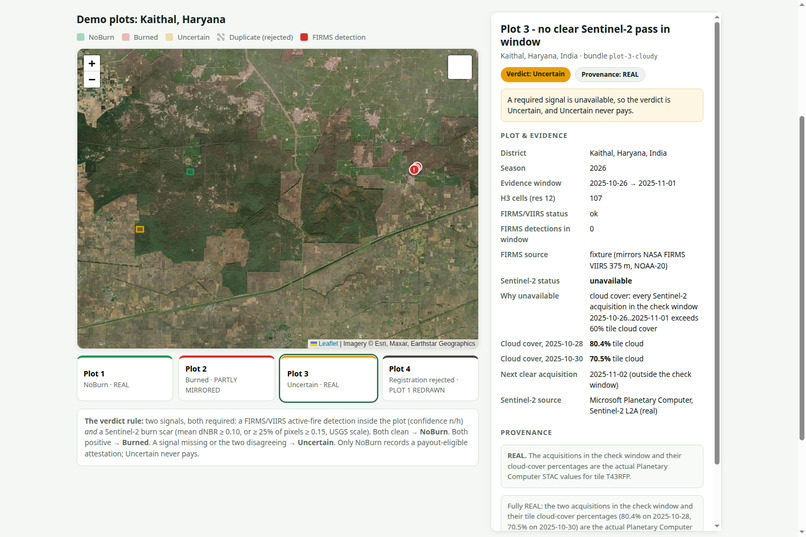Click the detail panel scroll-down arrow
Viewport: 806px width, 537px height.
pyautogui.click(x=717, y=526)
